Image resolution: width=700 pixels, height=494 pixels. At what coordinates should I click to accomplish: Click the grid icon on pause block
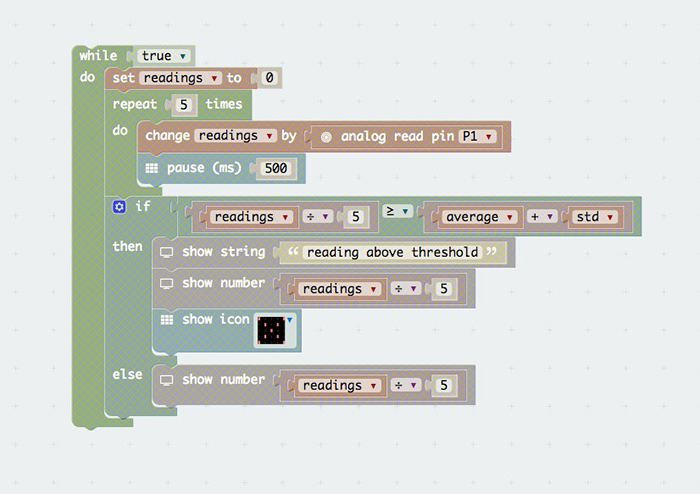coord(152,168)
